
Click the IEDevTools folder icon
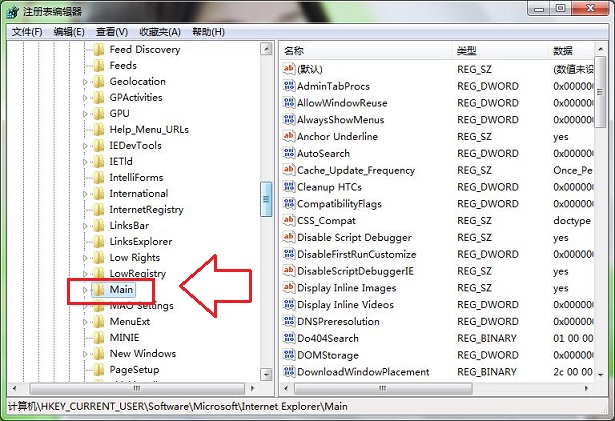pyautogui.click(x=99, y=146)
